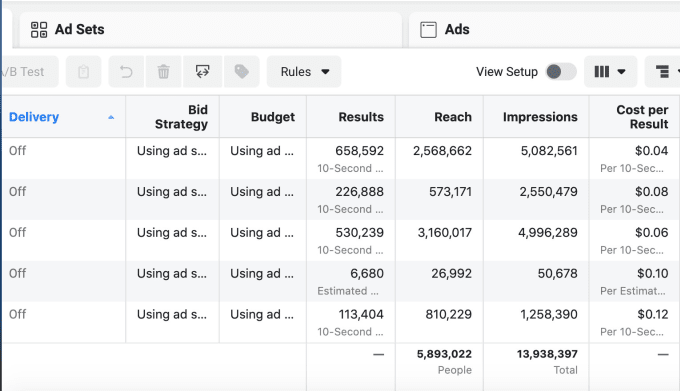
Task: Open the Ad Sets tab
Action: pyautogui.click(x=210, y=29)
